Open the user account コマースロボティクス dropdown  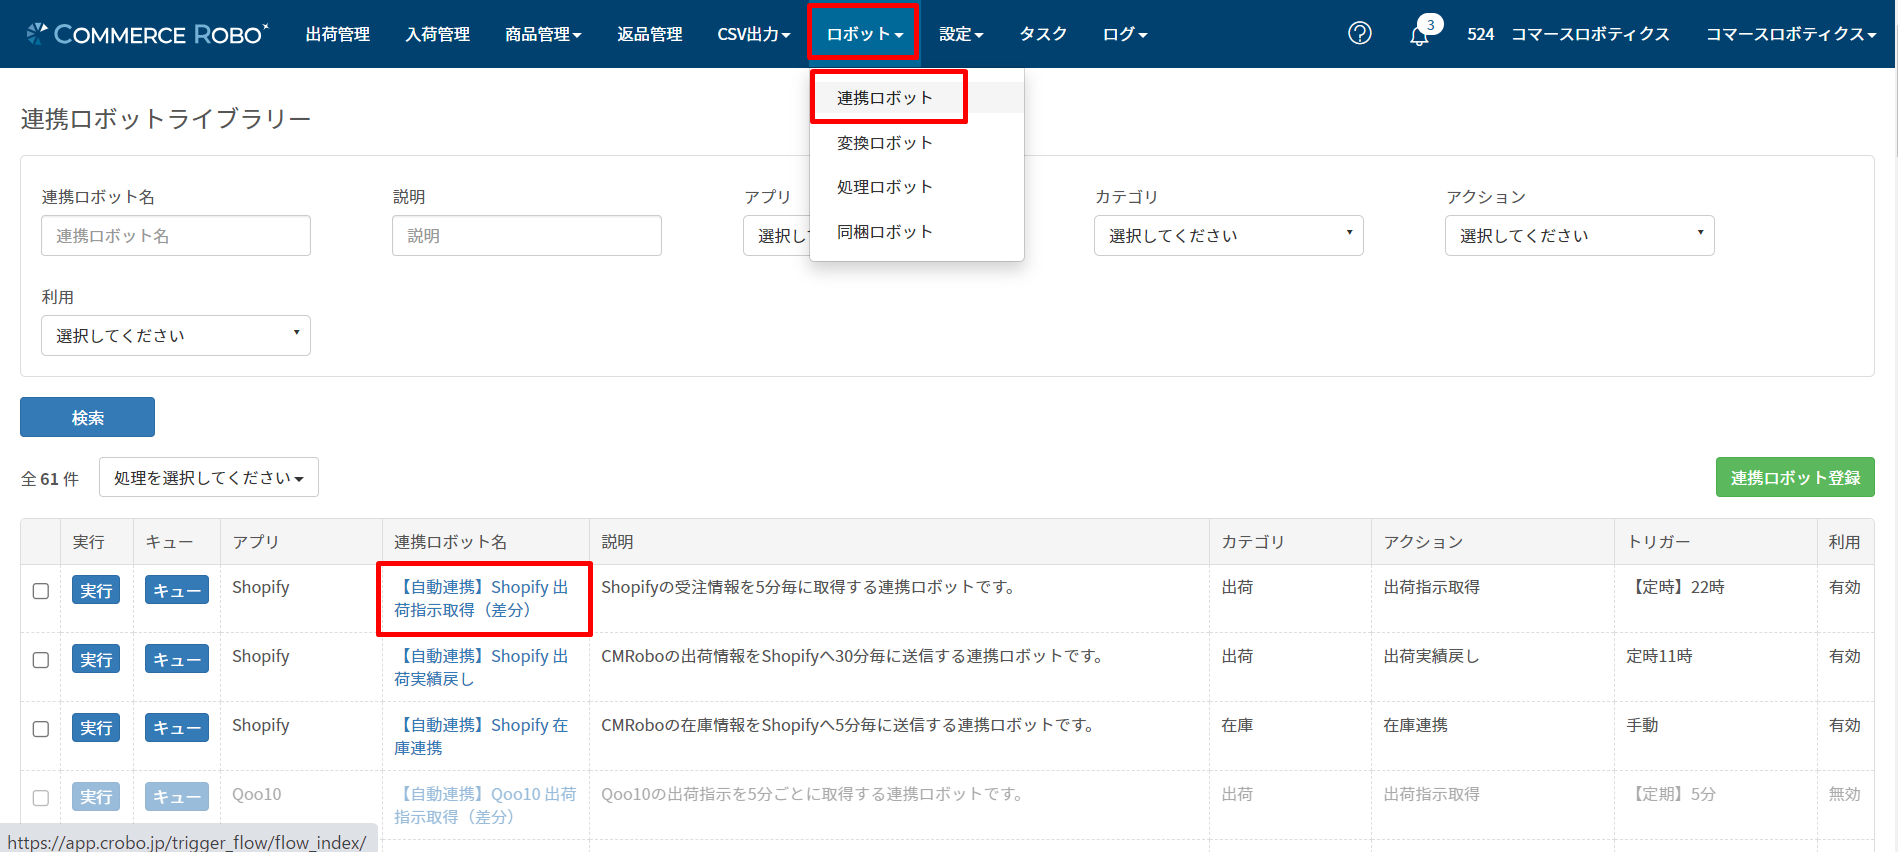pos(1790,34)
